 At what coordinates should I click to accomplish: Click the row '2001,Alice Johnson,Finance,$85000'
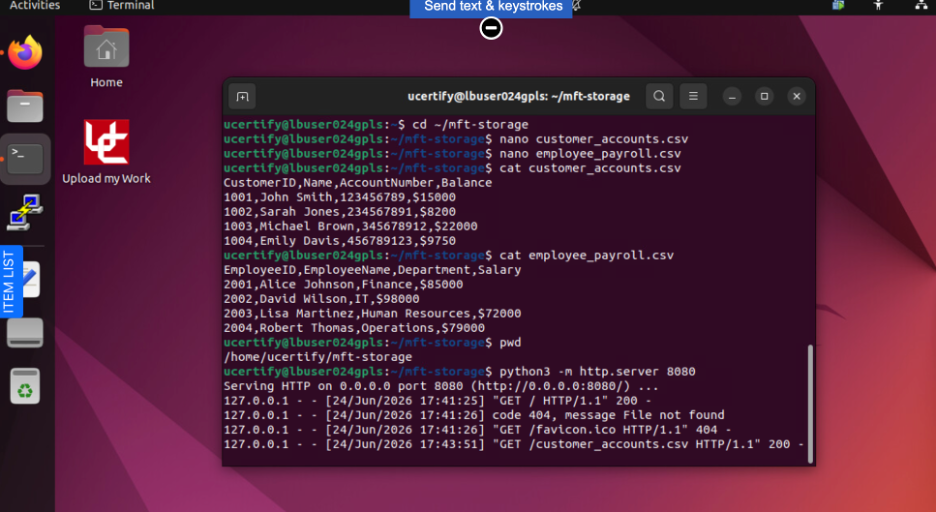(x=343, y=285)
